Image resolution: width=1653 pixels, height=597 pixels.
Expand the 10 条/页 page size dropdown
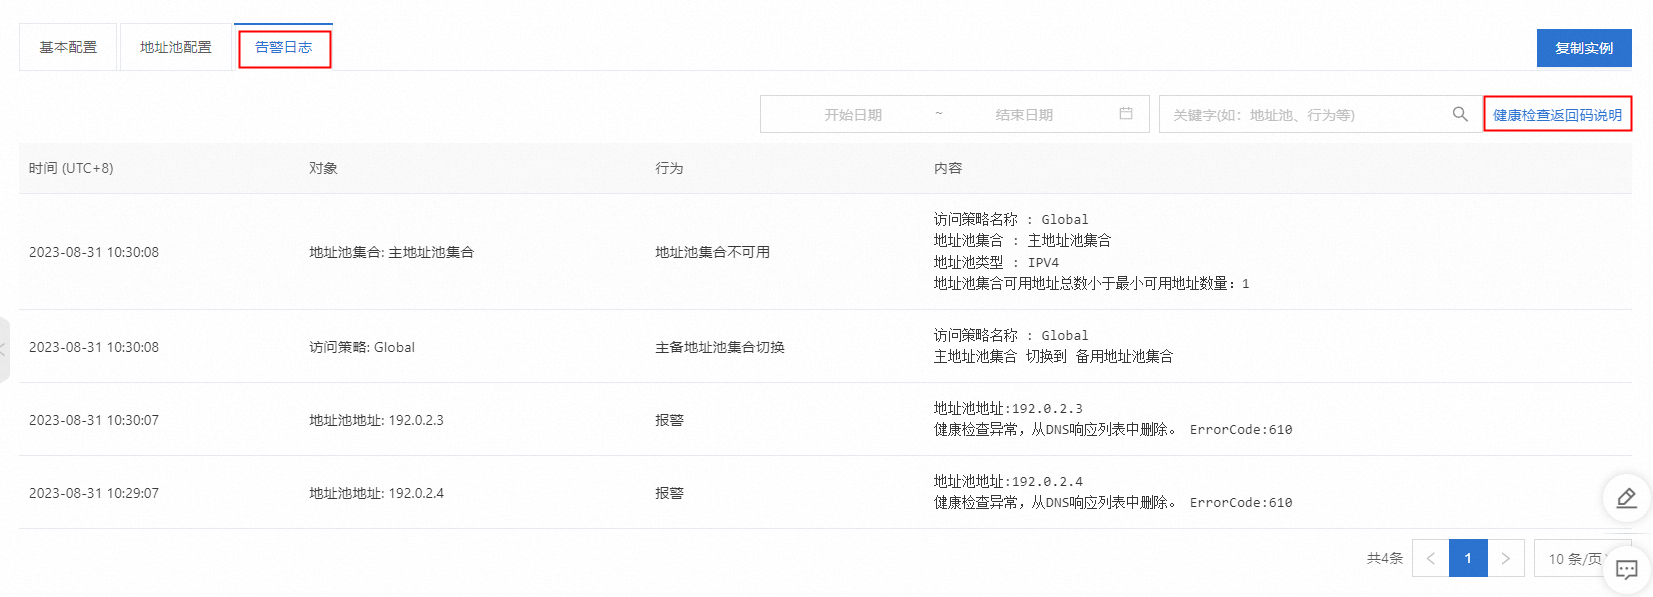(1574, 558)
